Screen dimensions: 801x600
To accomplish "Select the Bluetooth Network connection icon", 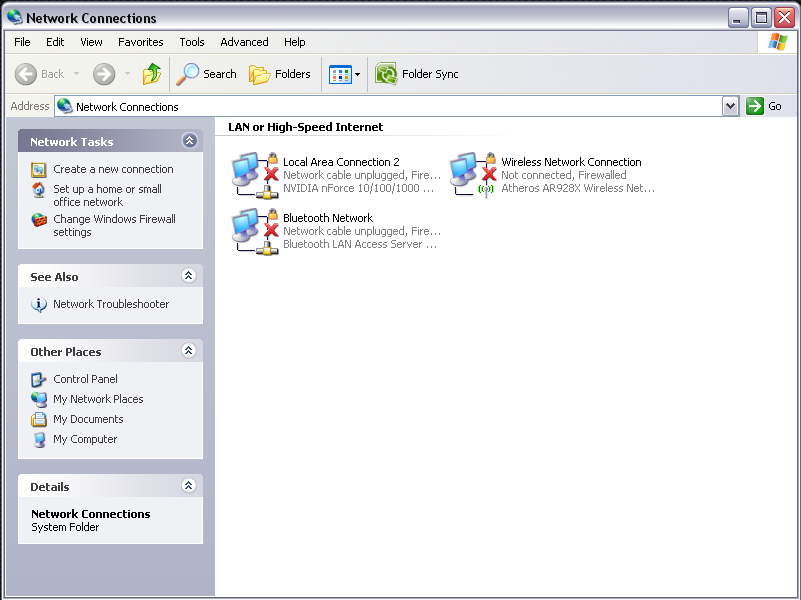I will pyautogui.click(x=255, y=231).
